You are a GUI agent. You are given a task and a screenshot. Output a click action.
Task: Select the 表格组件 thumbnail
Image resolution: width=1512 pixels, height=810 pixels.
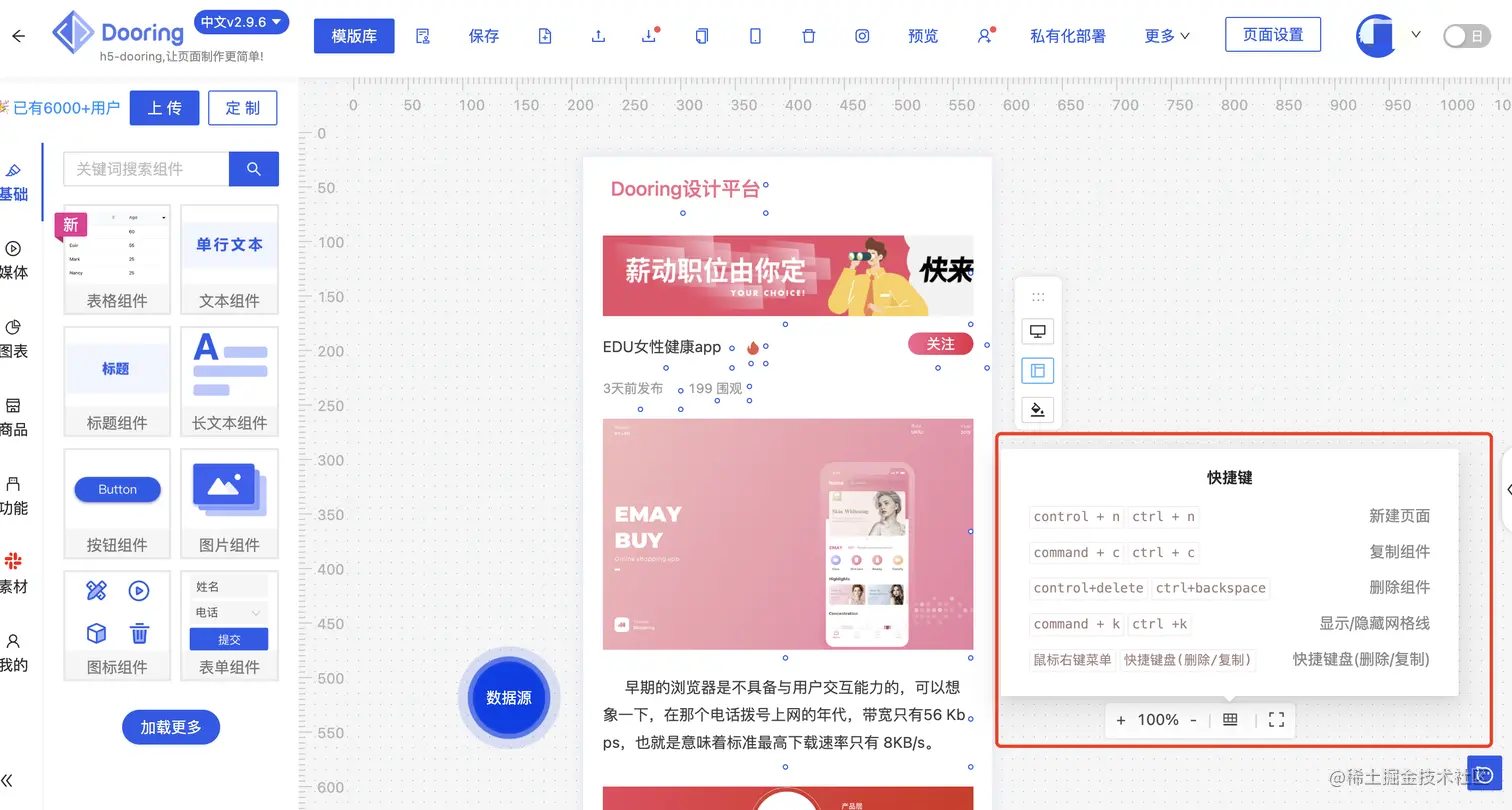[117, 259]
